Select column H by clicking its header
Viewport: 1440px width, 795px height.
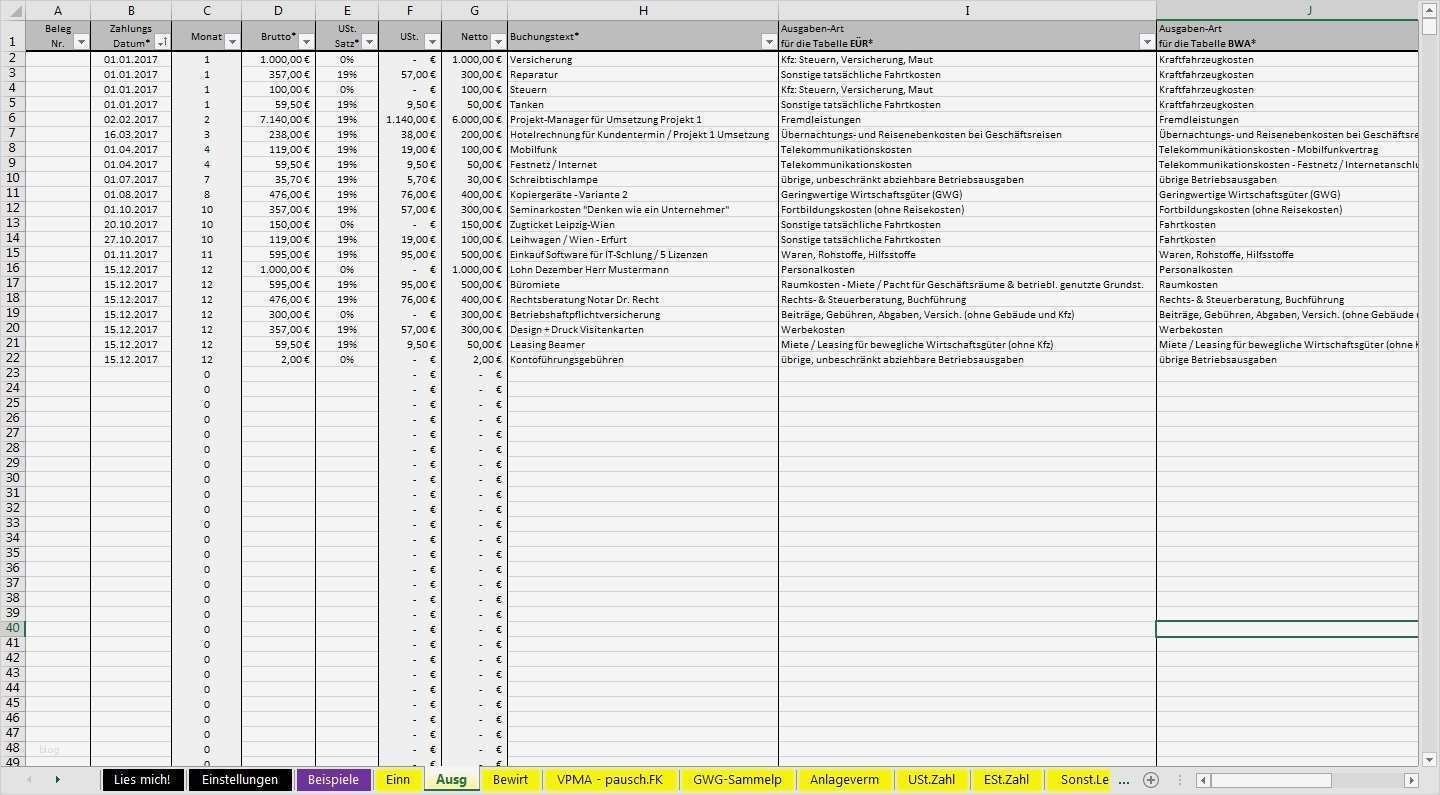pos(643,11)
